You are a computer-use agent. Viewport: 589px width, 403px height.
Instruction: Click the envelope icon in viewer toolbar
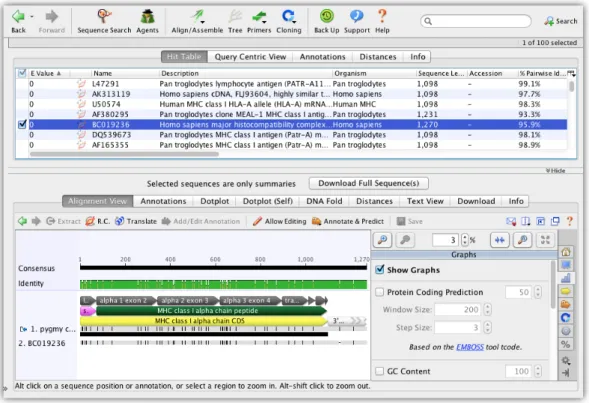tap(511, 221)
